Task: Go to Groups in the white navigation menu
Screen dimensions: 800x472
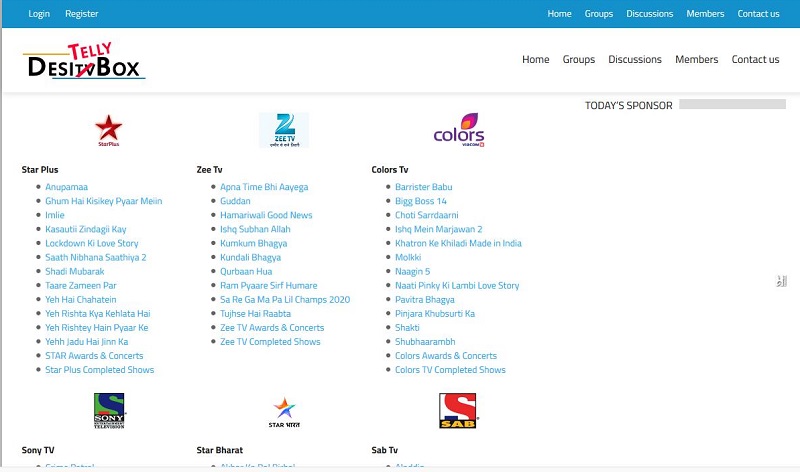Action: coord(579,59)
